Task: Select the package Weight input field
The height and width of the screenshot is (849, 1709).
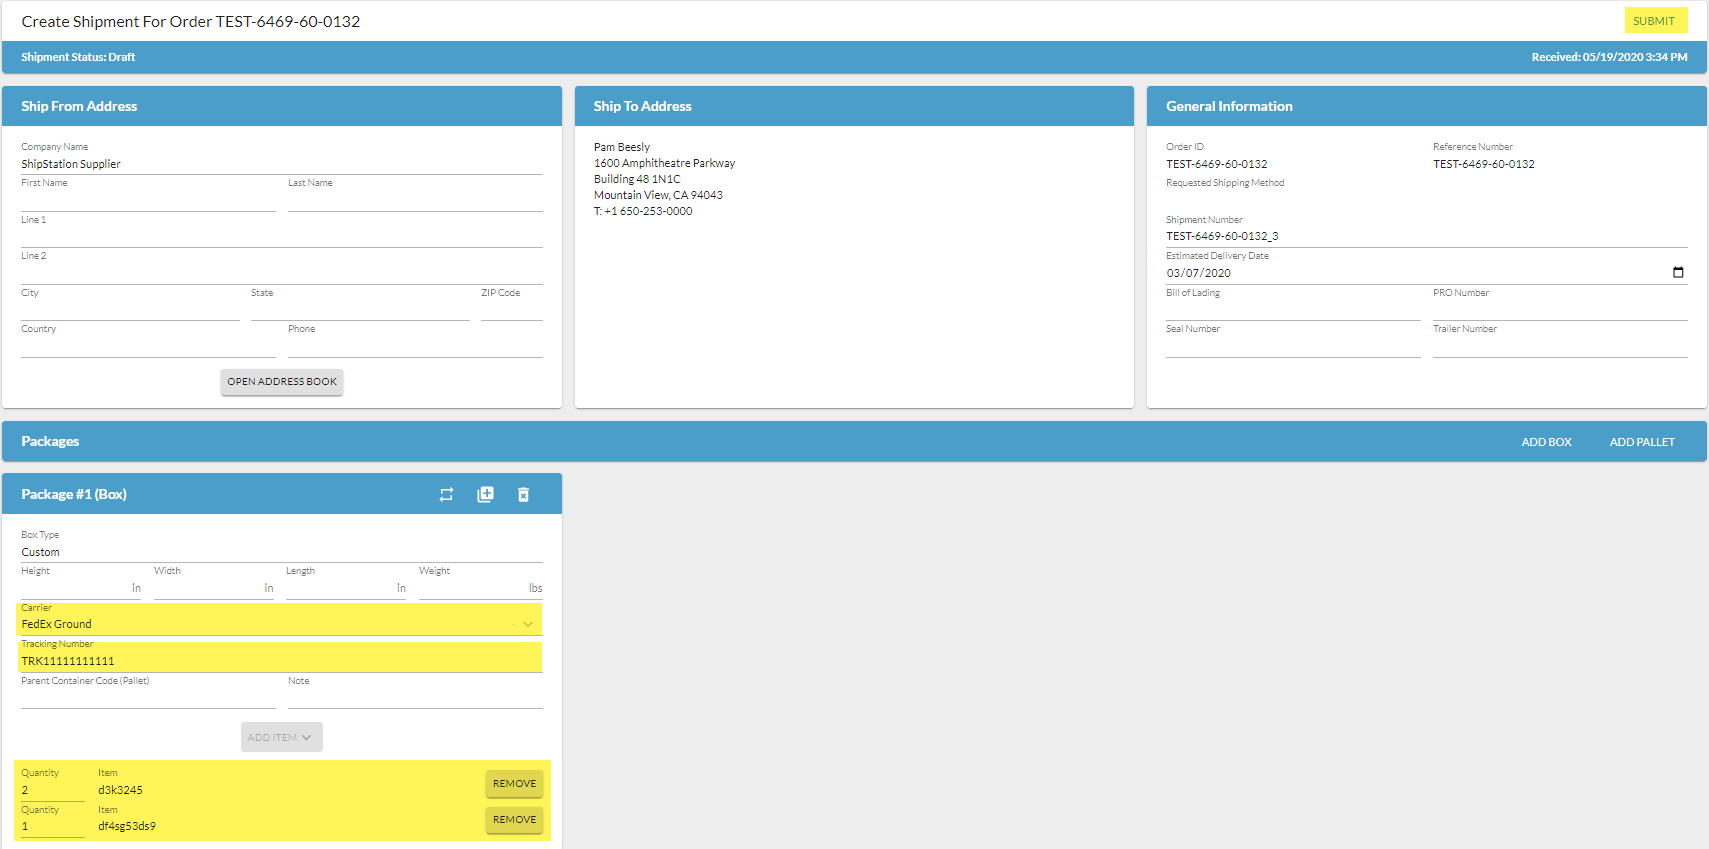Action: [472, 589]
